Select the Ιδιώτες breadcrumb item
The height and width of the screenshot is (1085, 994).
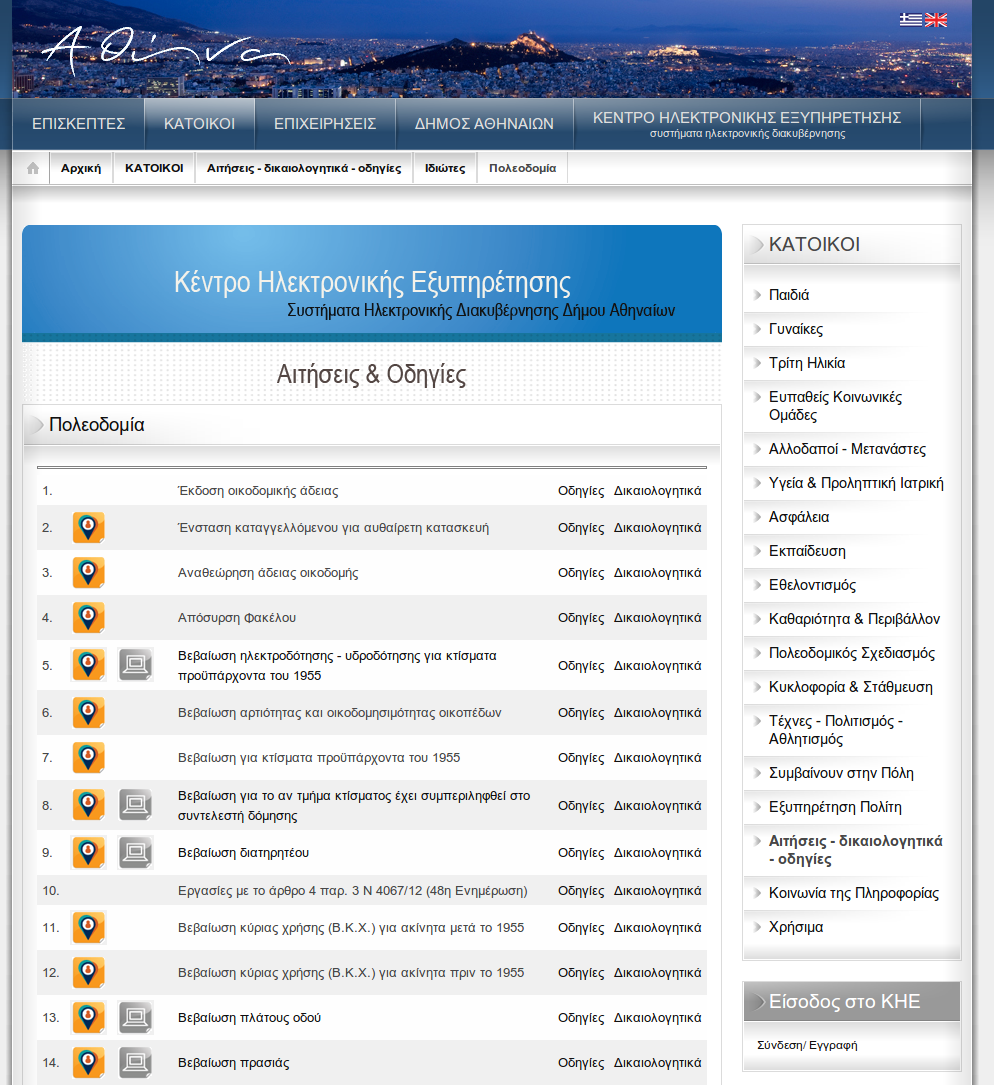(x=445, y=168)
